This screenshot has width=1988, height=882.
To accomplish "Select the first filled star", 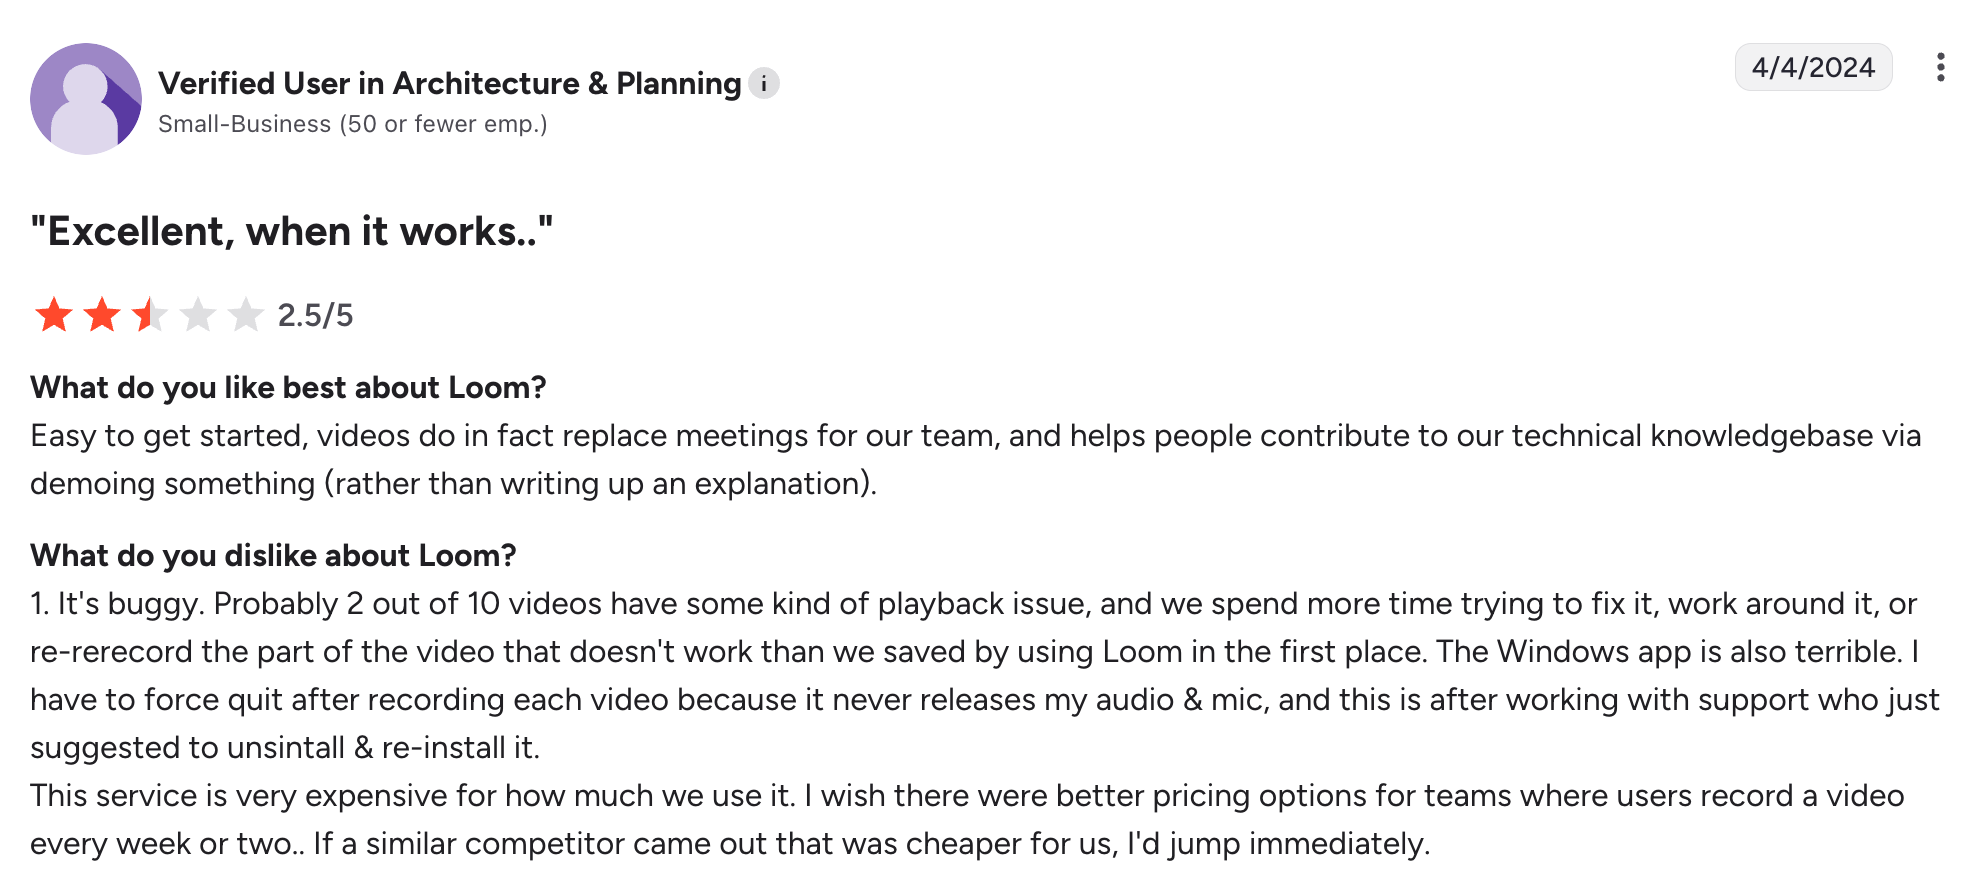I will pos(52,314).
